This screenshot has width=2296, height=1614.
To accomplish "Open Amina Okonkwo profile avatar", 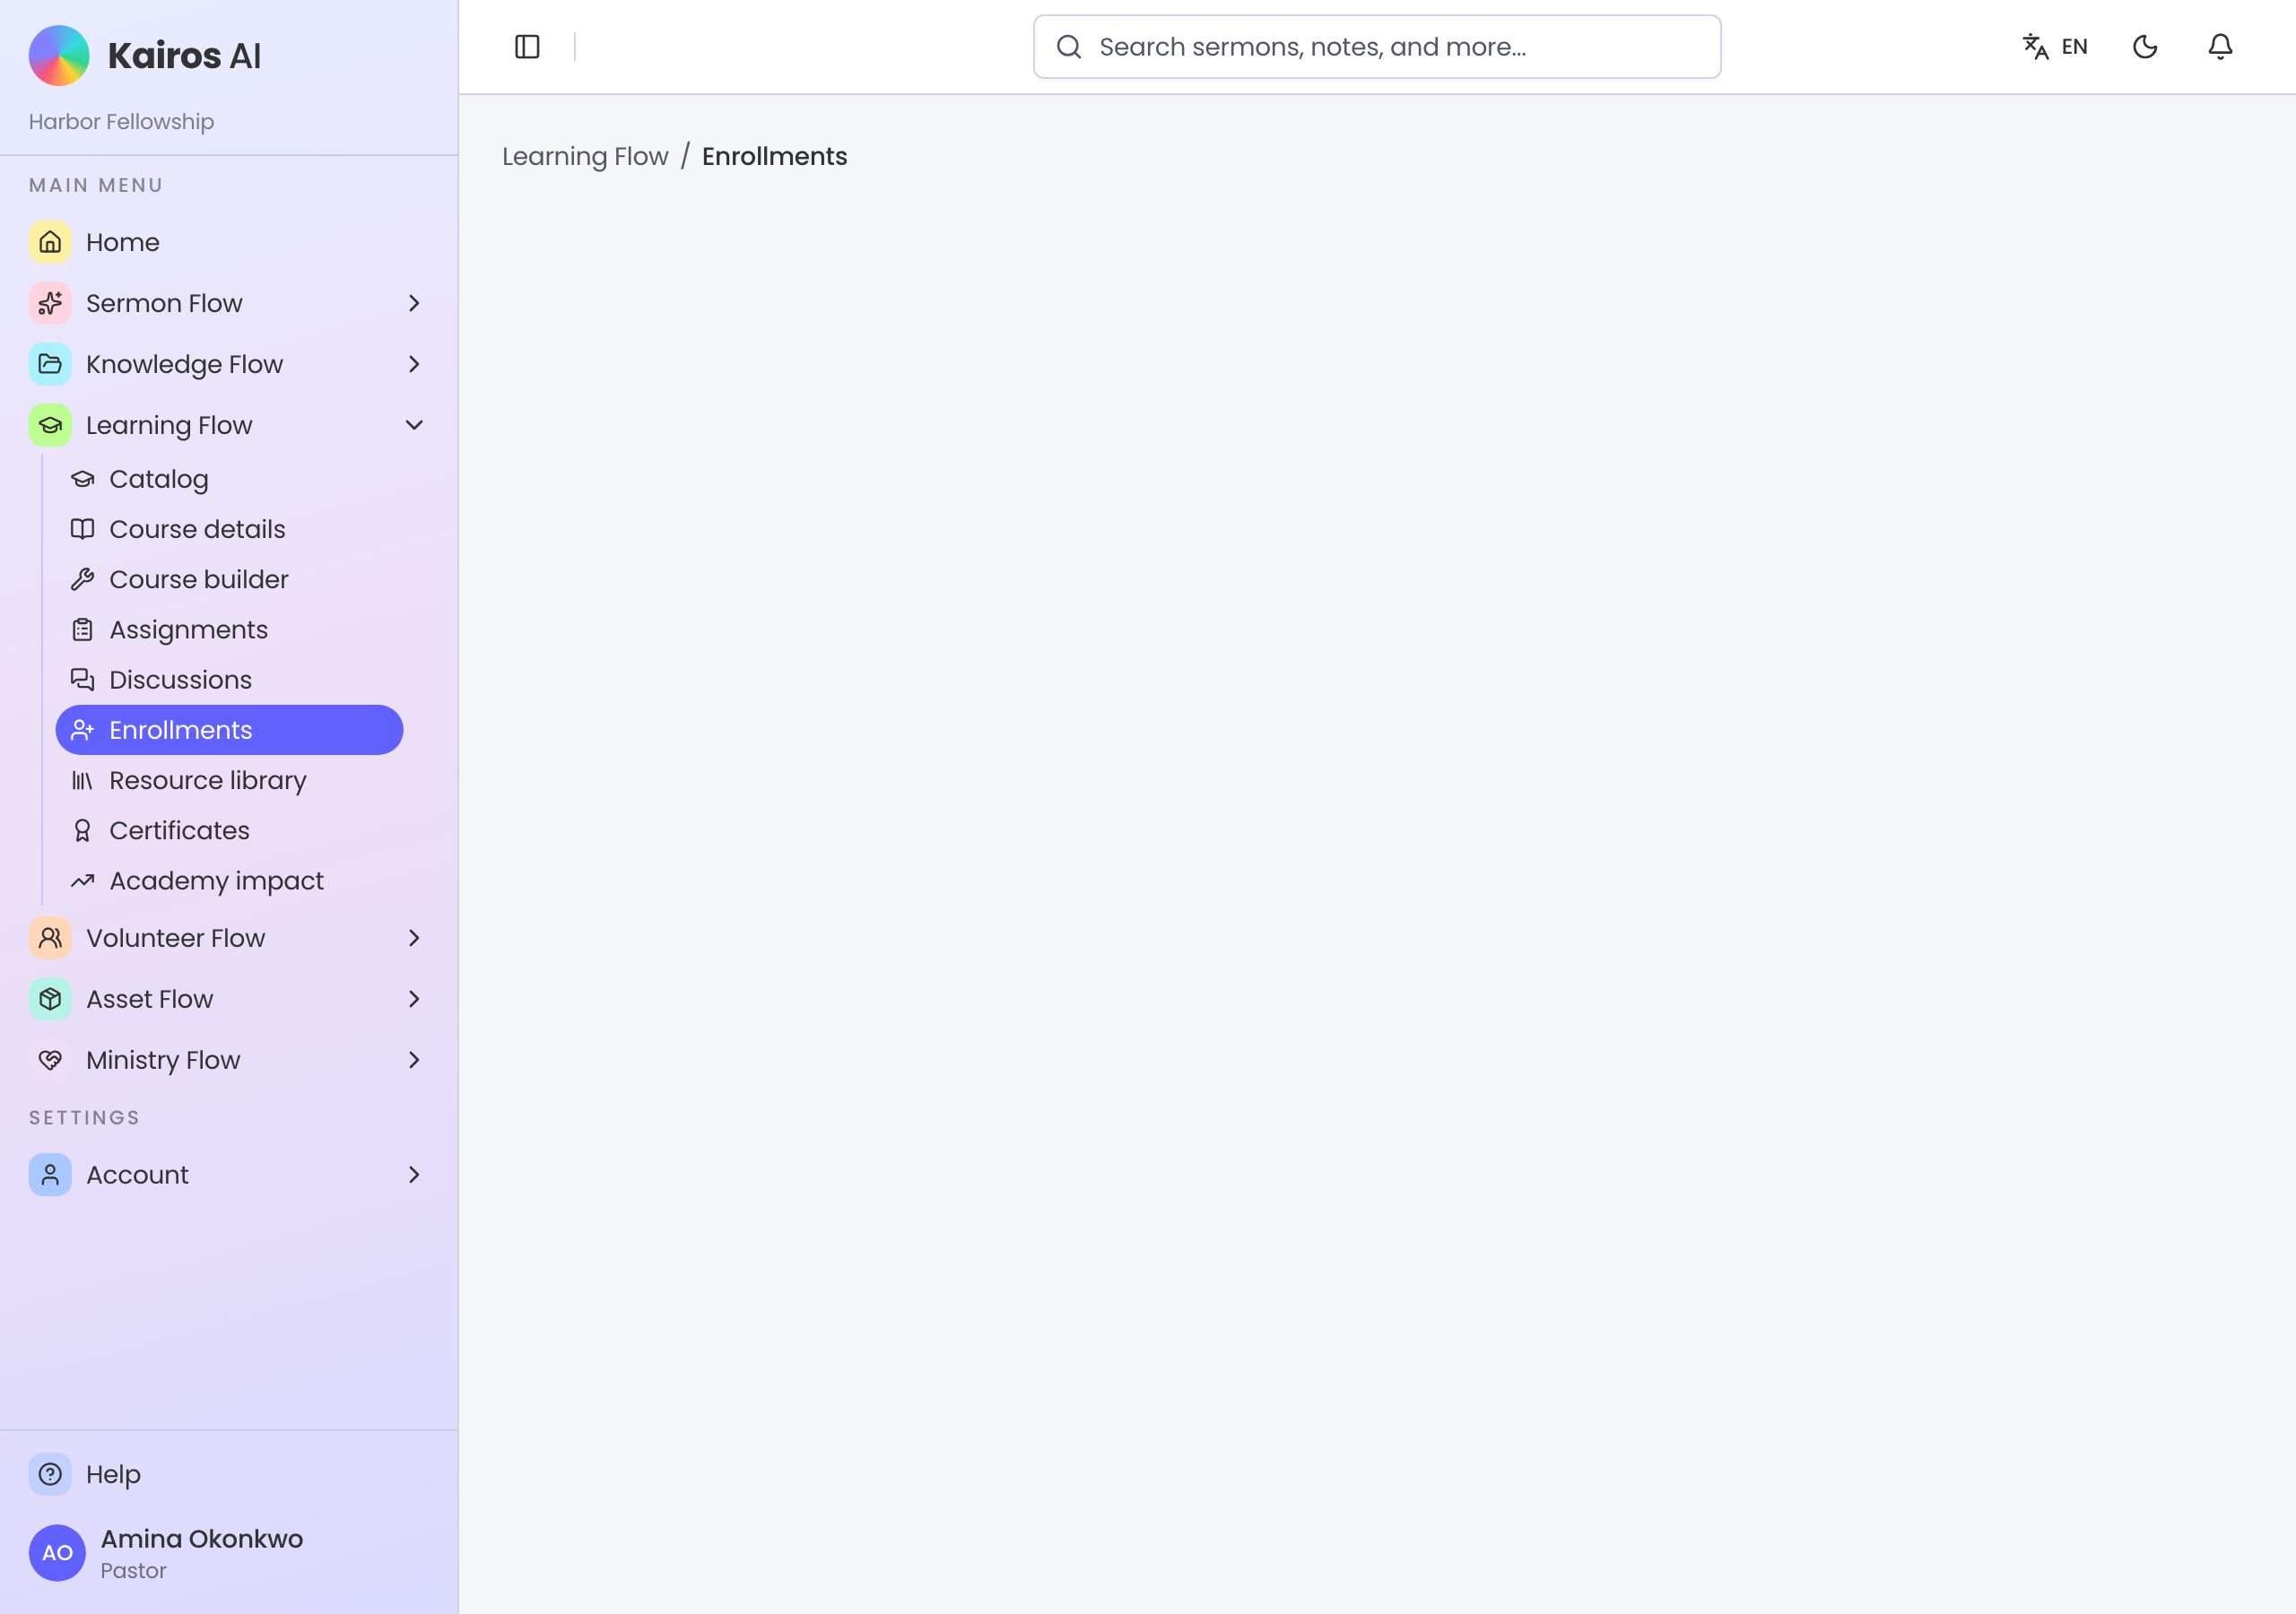I will click(57, 1552).
